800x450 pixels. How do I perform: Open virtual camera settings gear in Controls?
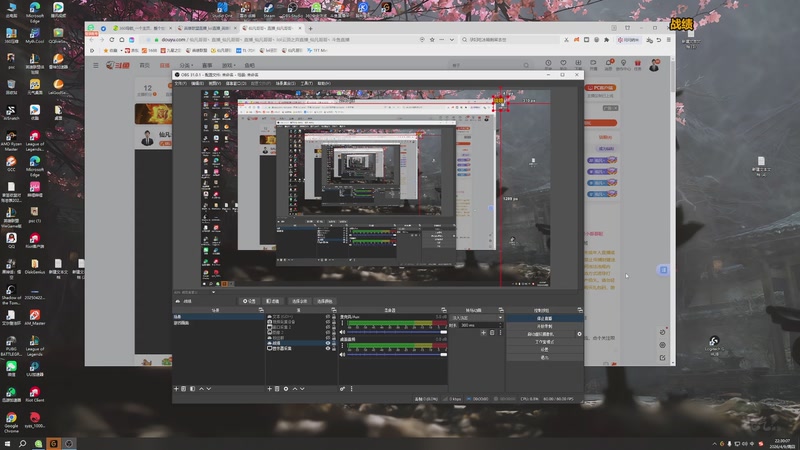click(579, 334)
